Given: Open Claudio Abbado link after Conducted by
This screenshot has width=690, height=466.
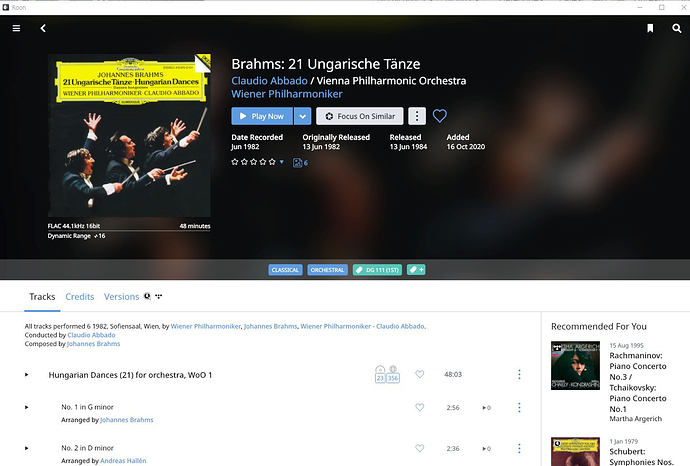Looking at the screenshot, I should [92, 335].
